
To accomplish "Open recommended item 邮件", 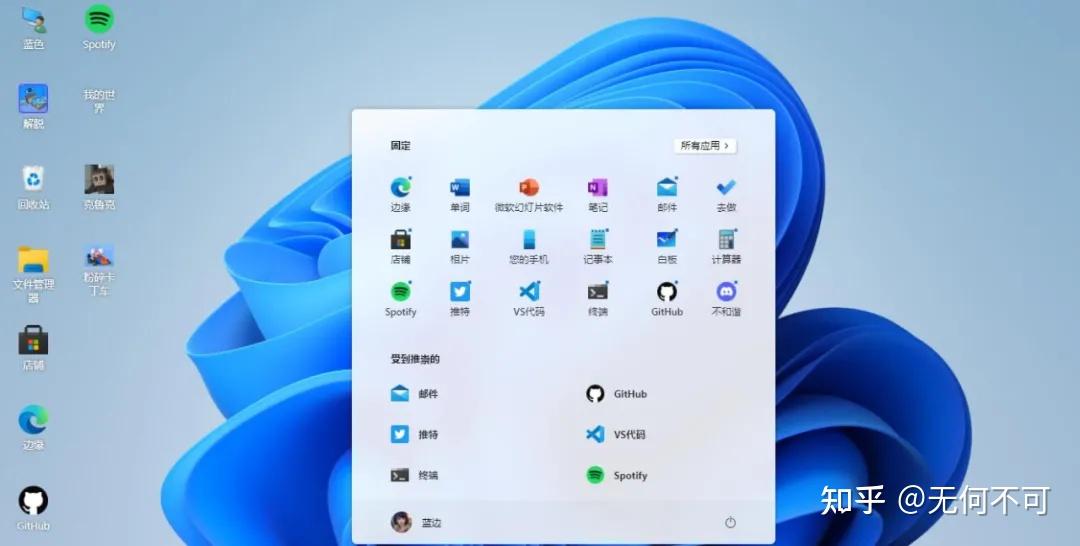I will [414, 394].
